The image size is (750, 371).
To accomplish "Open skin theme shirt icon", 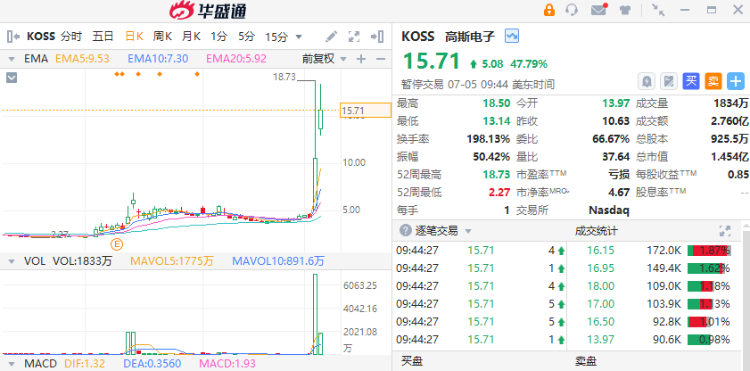I will [625, 10].
